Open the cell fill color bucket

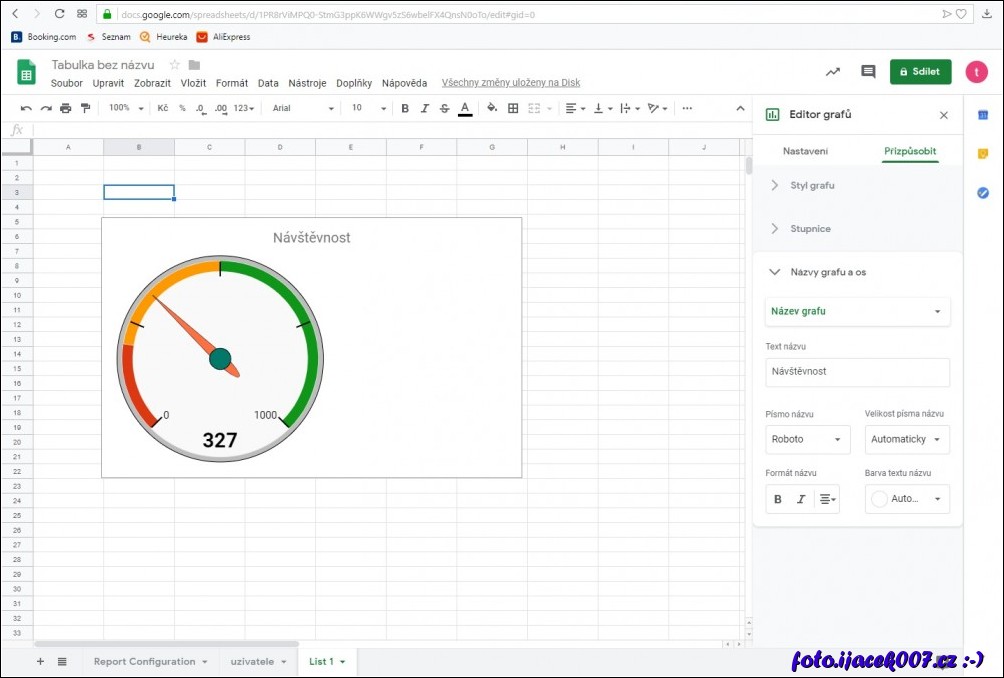pyautogui.click(x=491, y=108)
